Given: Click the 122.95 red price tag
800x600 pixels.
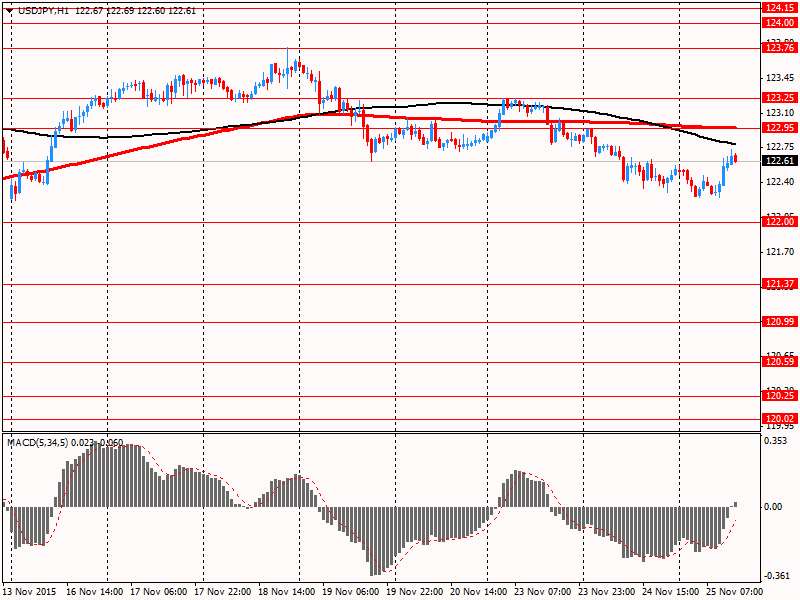Looking at the screenshot, I should tap(779, 128).
